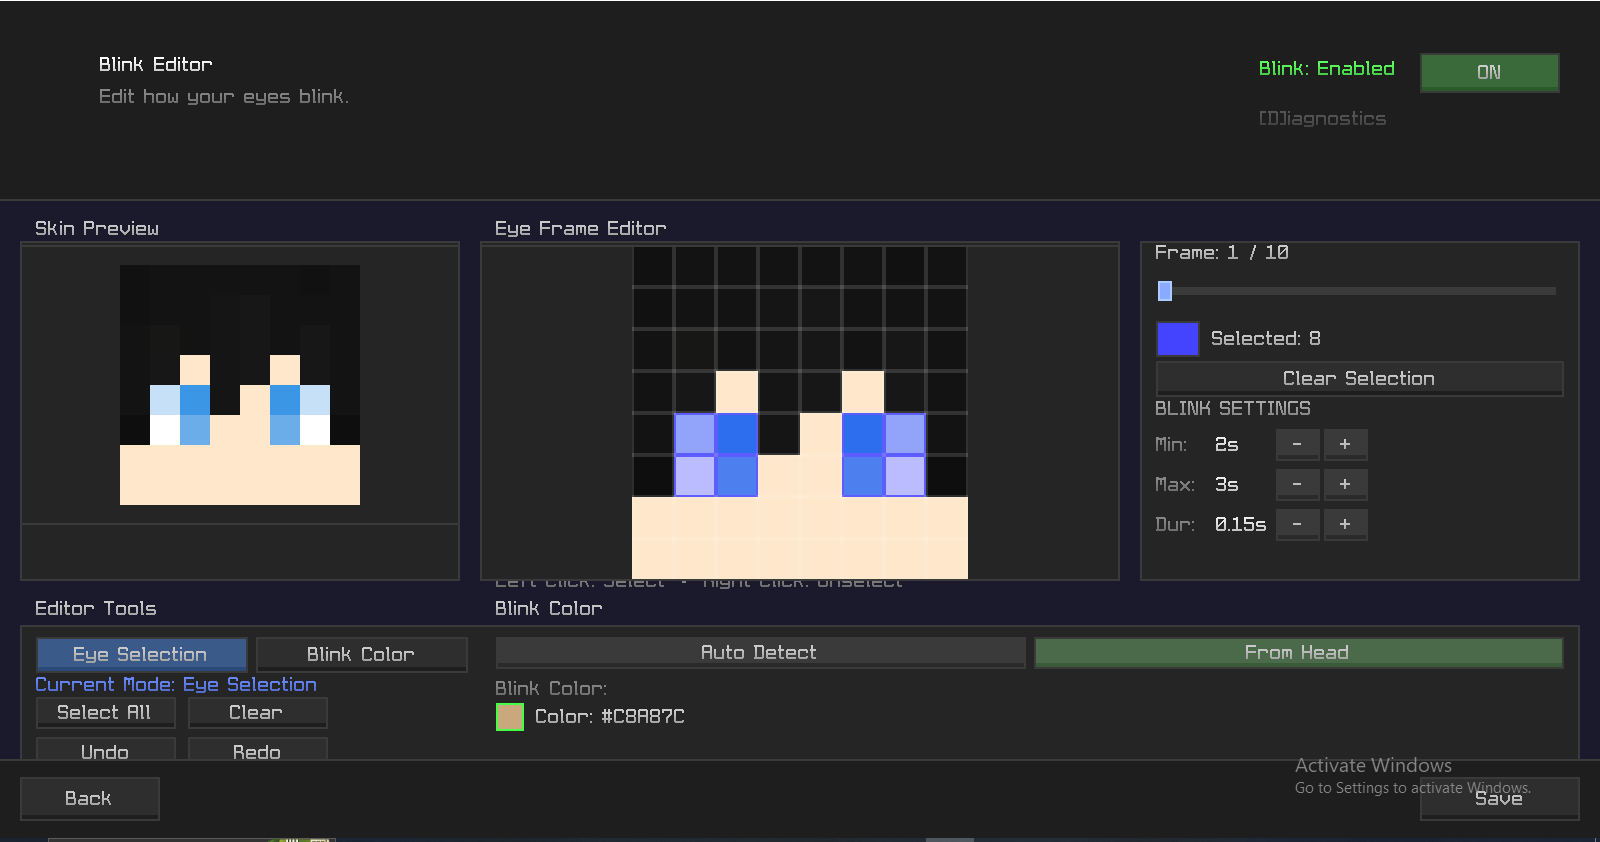Select the right eye upper-right light blue pixel
The width and height of the screenshot is (1600, 842).
(905, 434)
